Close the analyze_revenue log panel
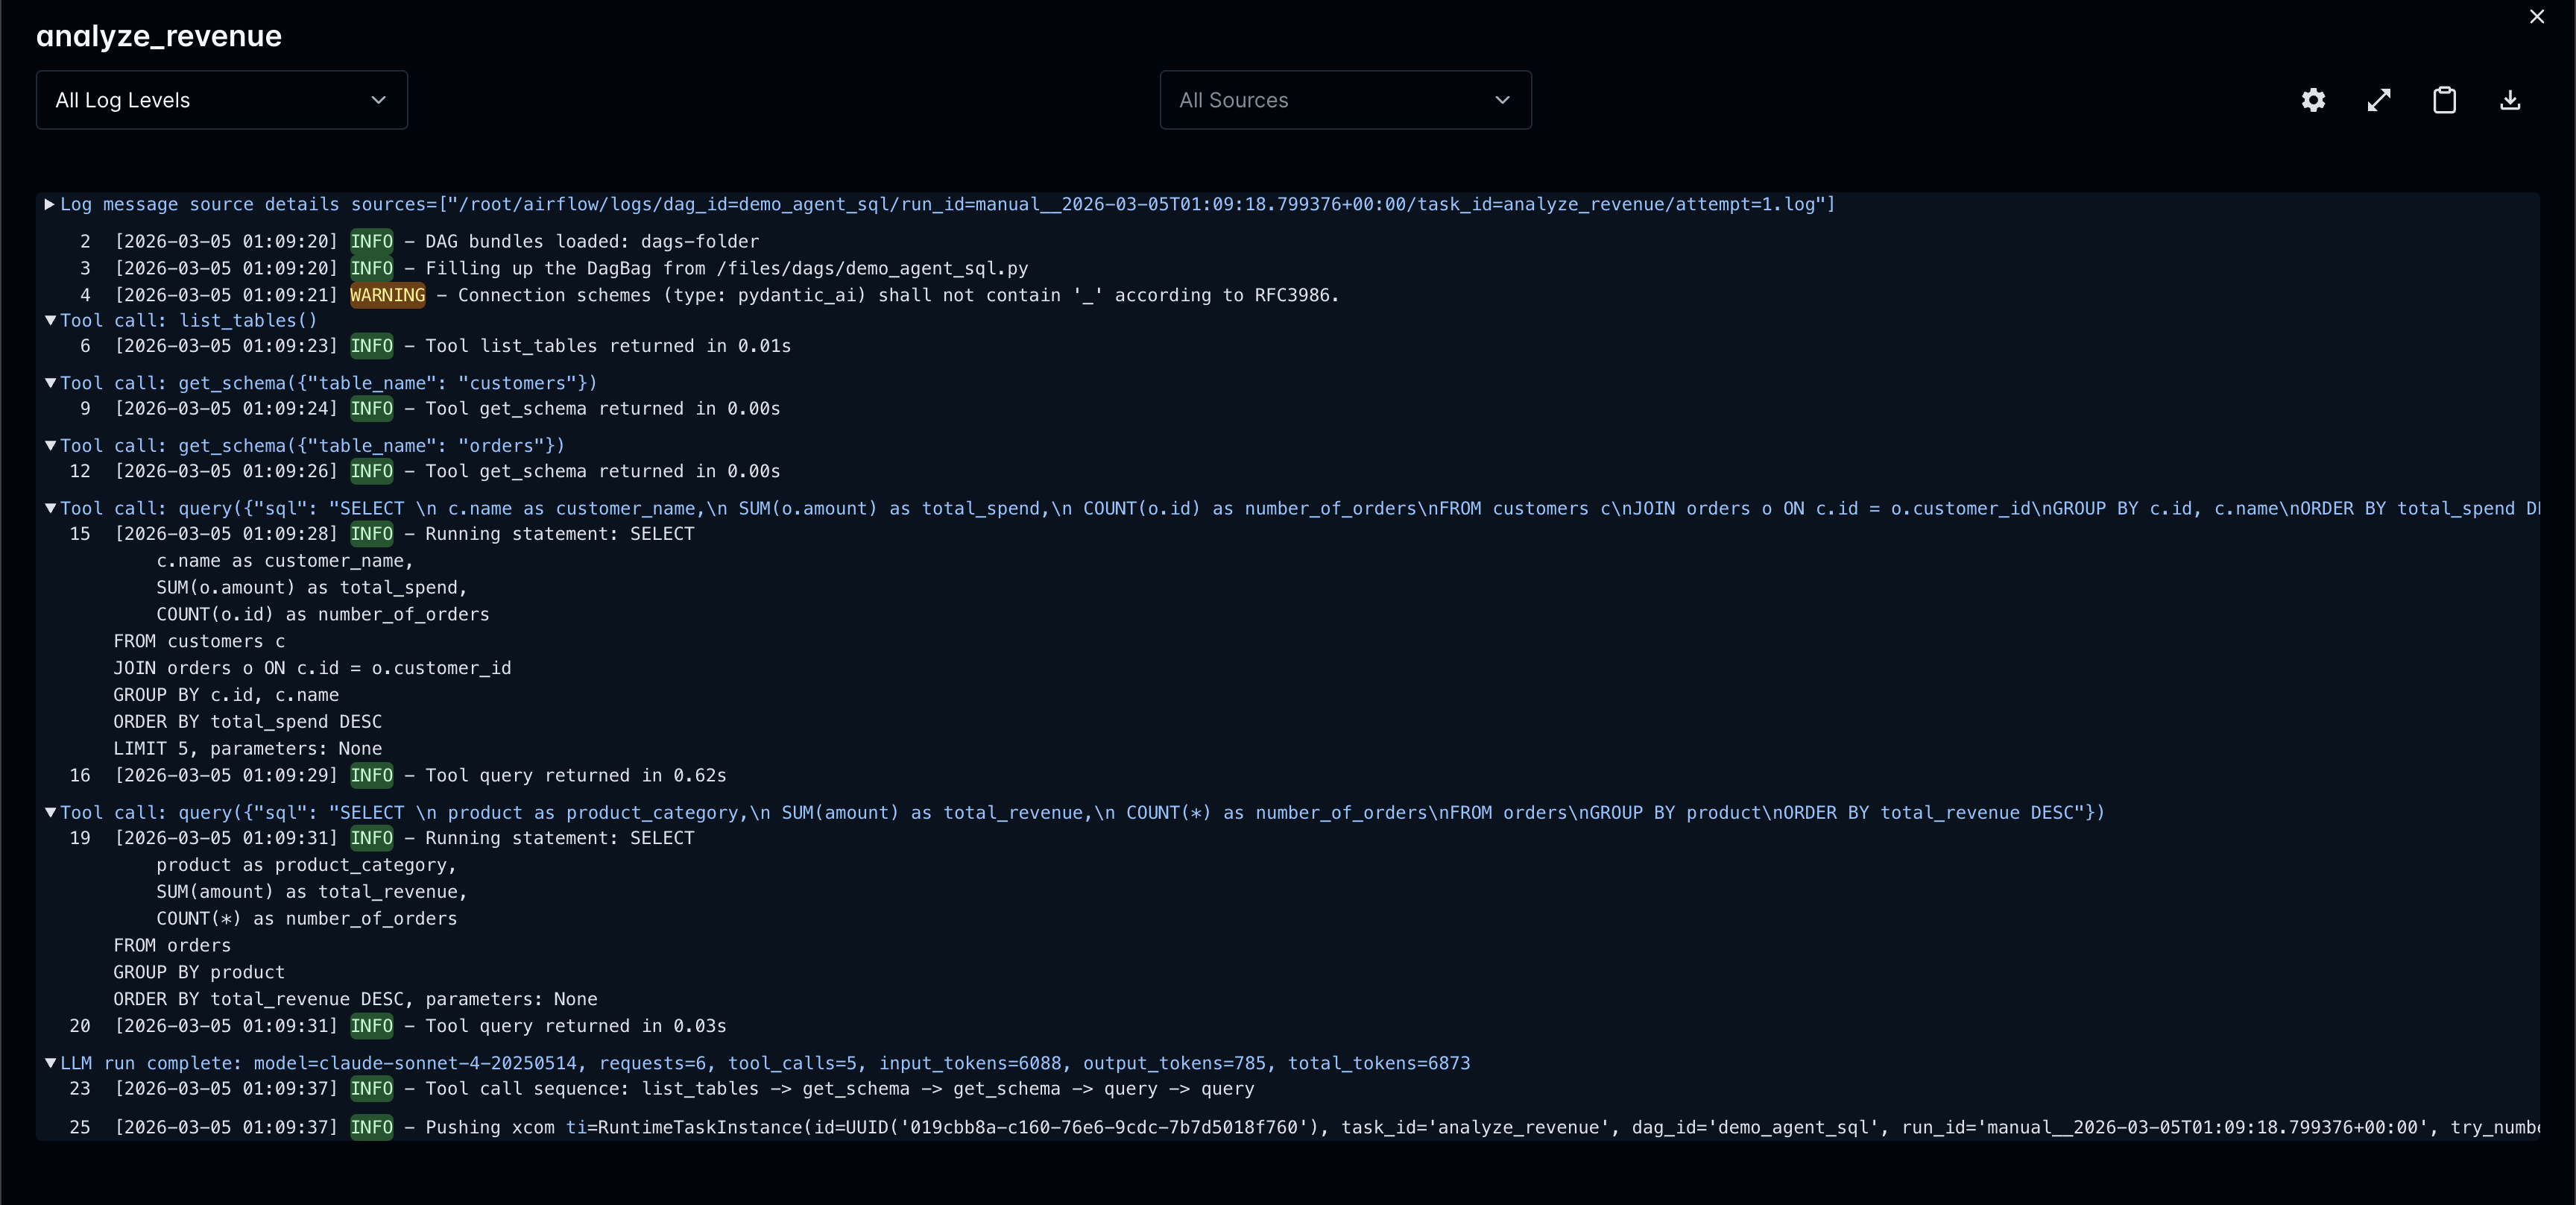2576x1205 pixels. pyautogui.click(x=2537, y=16)
